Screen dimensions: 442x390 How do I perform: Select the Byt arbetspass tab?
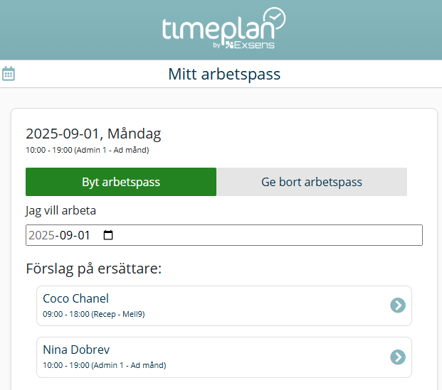121,182
